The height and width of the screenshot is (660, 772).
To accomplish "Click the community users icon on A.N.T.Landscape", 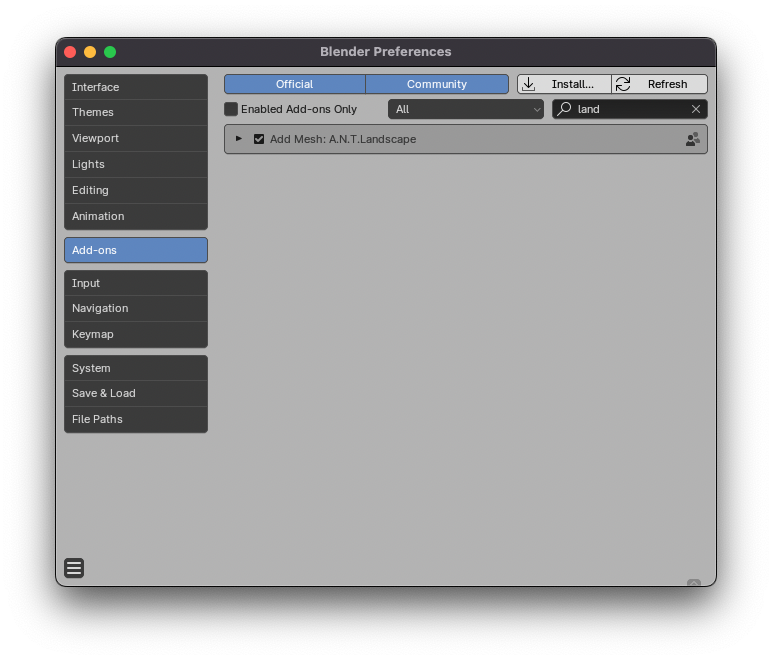I will point(692,139).
